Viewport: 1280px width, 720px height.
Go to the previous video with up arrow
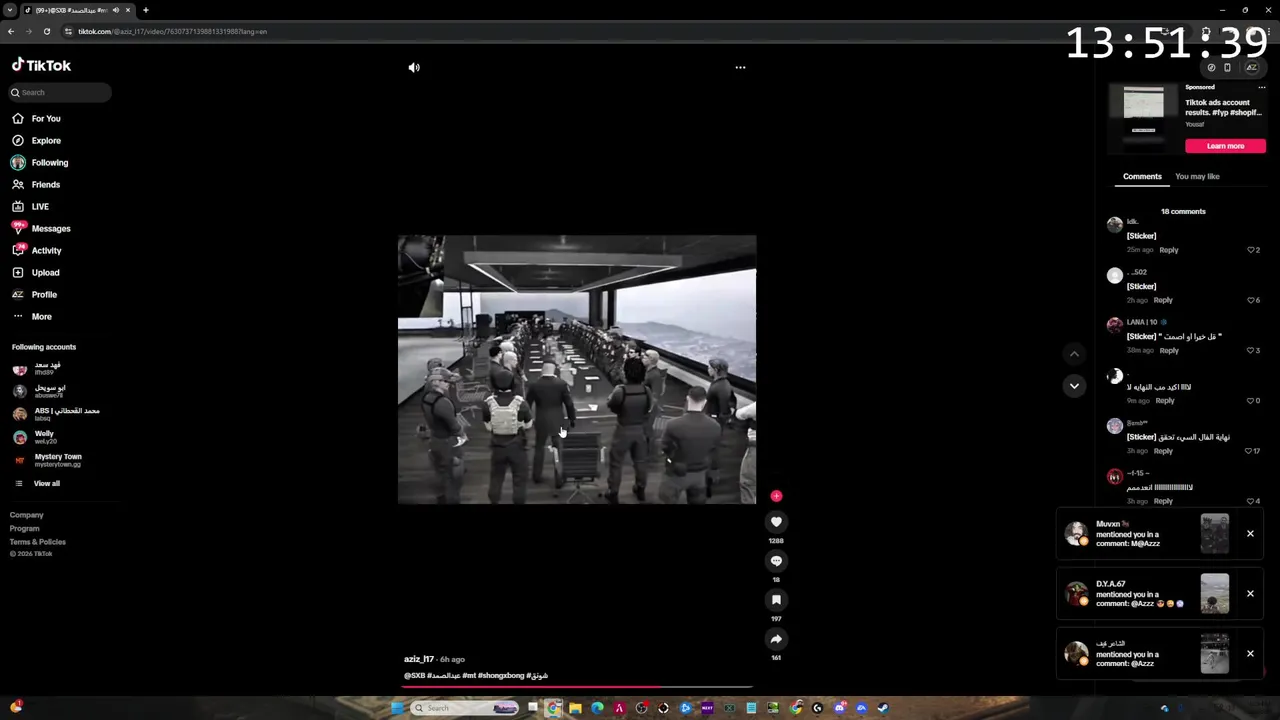pyautogui.click(x=1074, y=353)
